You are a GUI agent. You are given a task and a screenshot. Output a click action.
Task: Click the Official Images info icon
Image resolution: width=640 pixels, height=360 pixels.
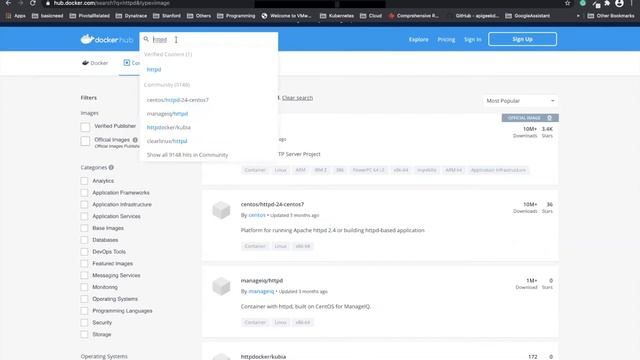click(135, 140)
